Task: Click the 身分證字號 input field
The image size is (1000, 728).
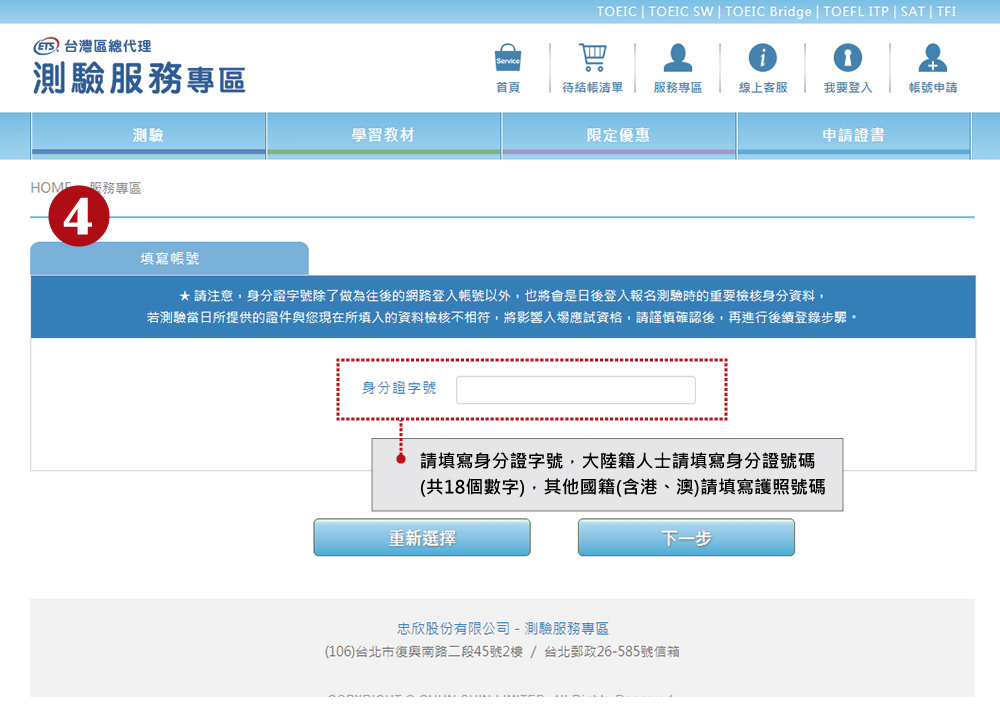Action: point(575,390)
